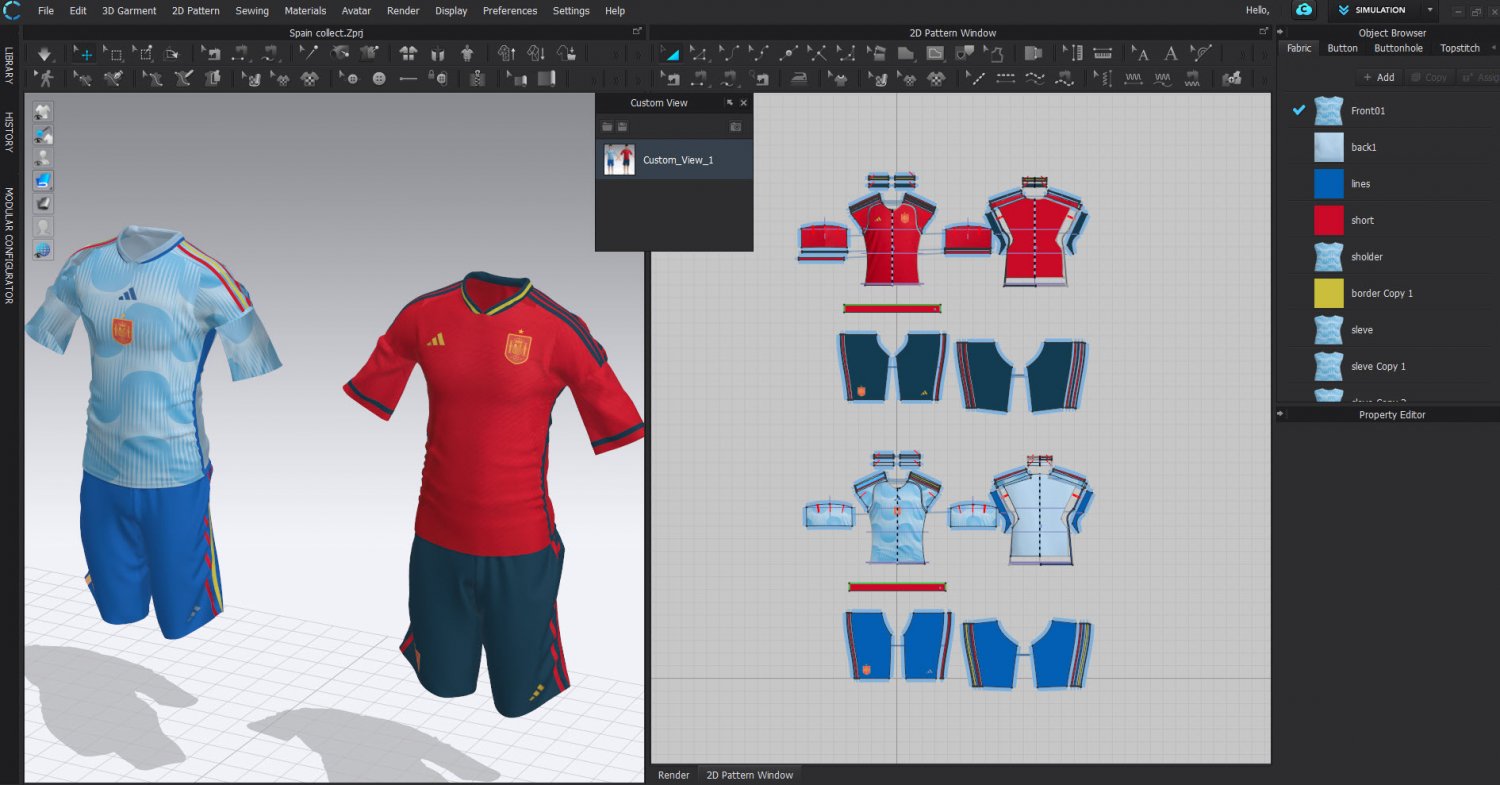
Task: Toggle the gray monochrome surface icon
Action: click(x=43, y=204)
